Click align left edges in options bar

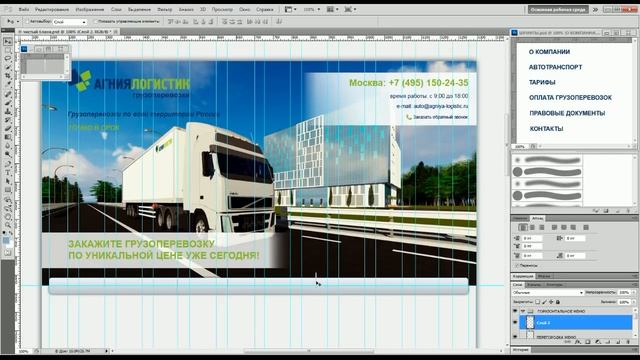click(196, 21)
